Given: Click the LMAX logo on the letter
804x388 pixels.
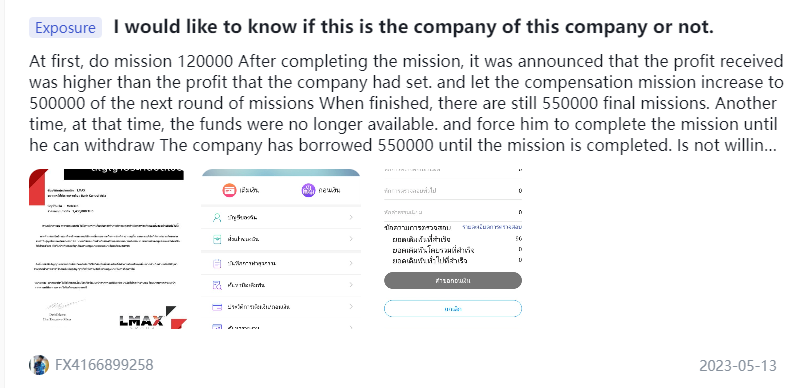Looking at the screenshot, I should (x=152, y=318).
